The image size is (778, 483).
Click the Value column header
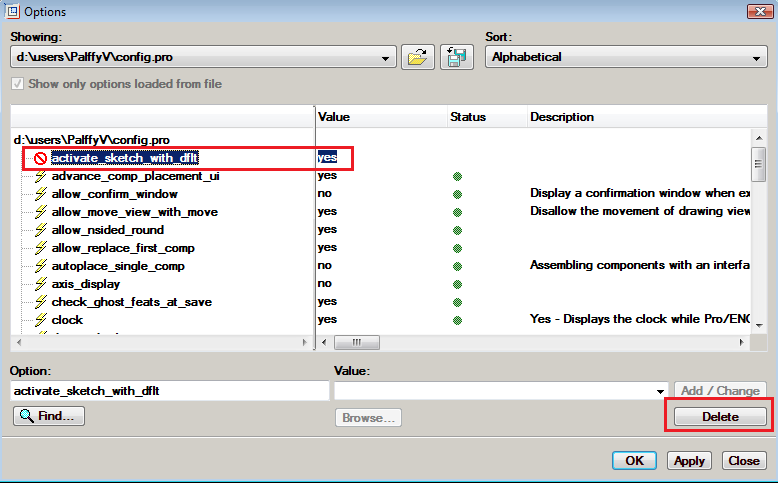coord(382,117)
